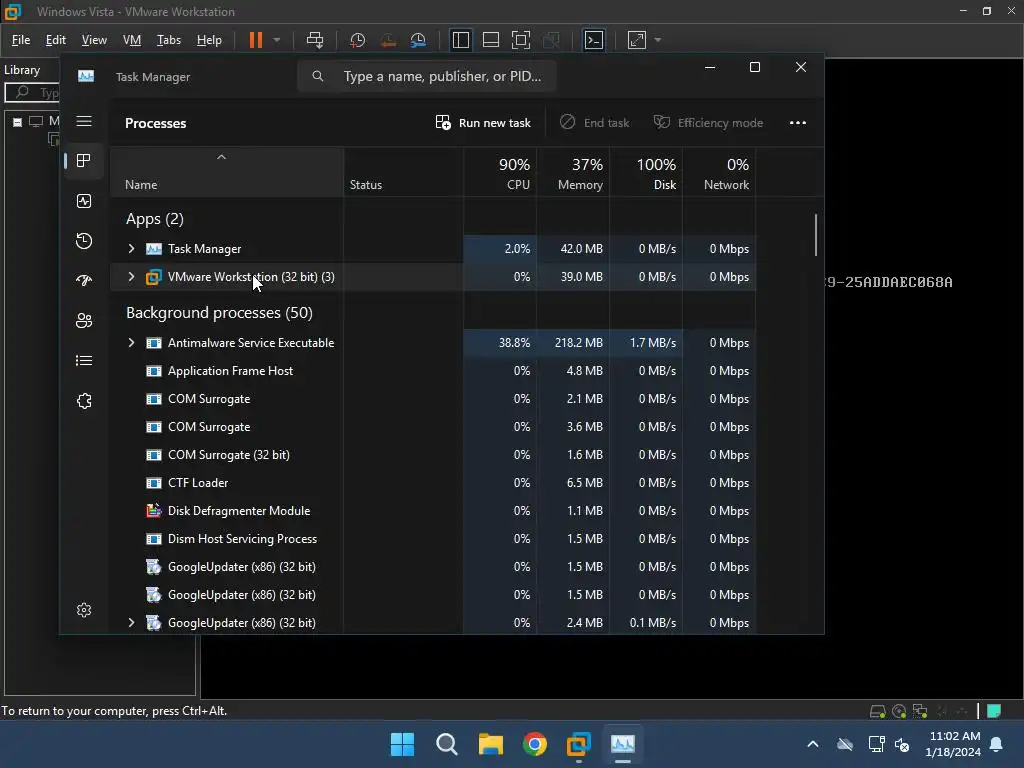Click the Status column header
Image resolution: width=1024 pixels, height=768 pixels.
pos(404,172)
